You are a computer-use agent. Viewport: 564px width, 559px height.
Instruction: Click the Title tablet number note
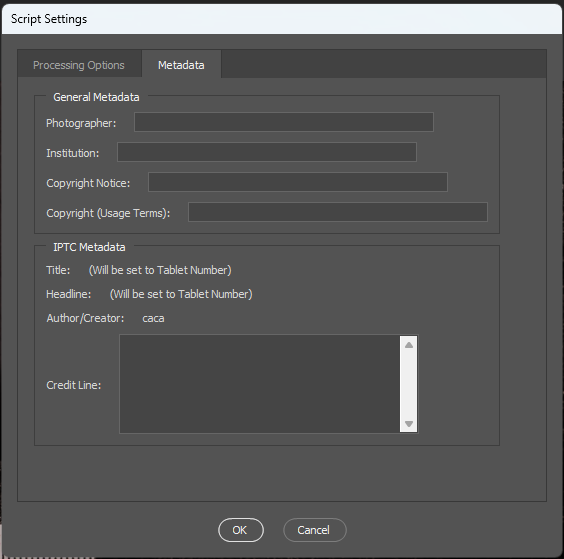(160, 270)
